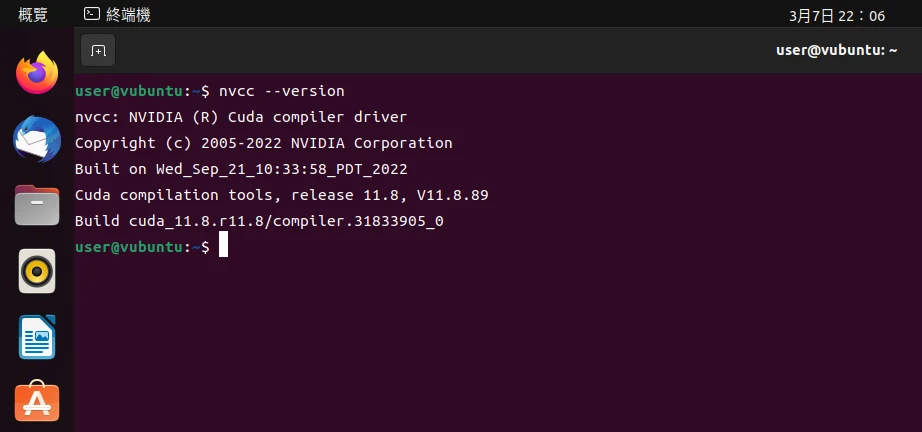Click the Build cuda_11.8.r11.8 compiler line
The image size is (922, 432).
click(259, 221)
